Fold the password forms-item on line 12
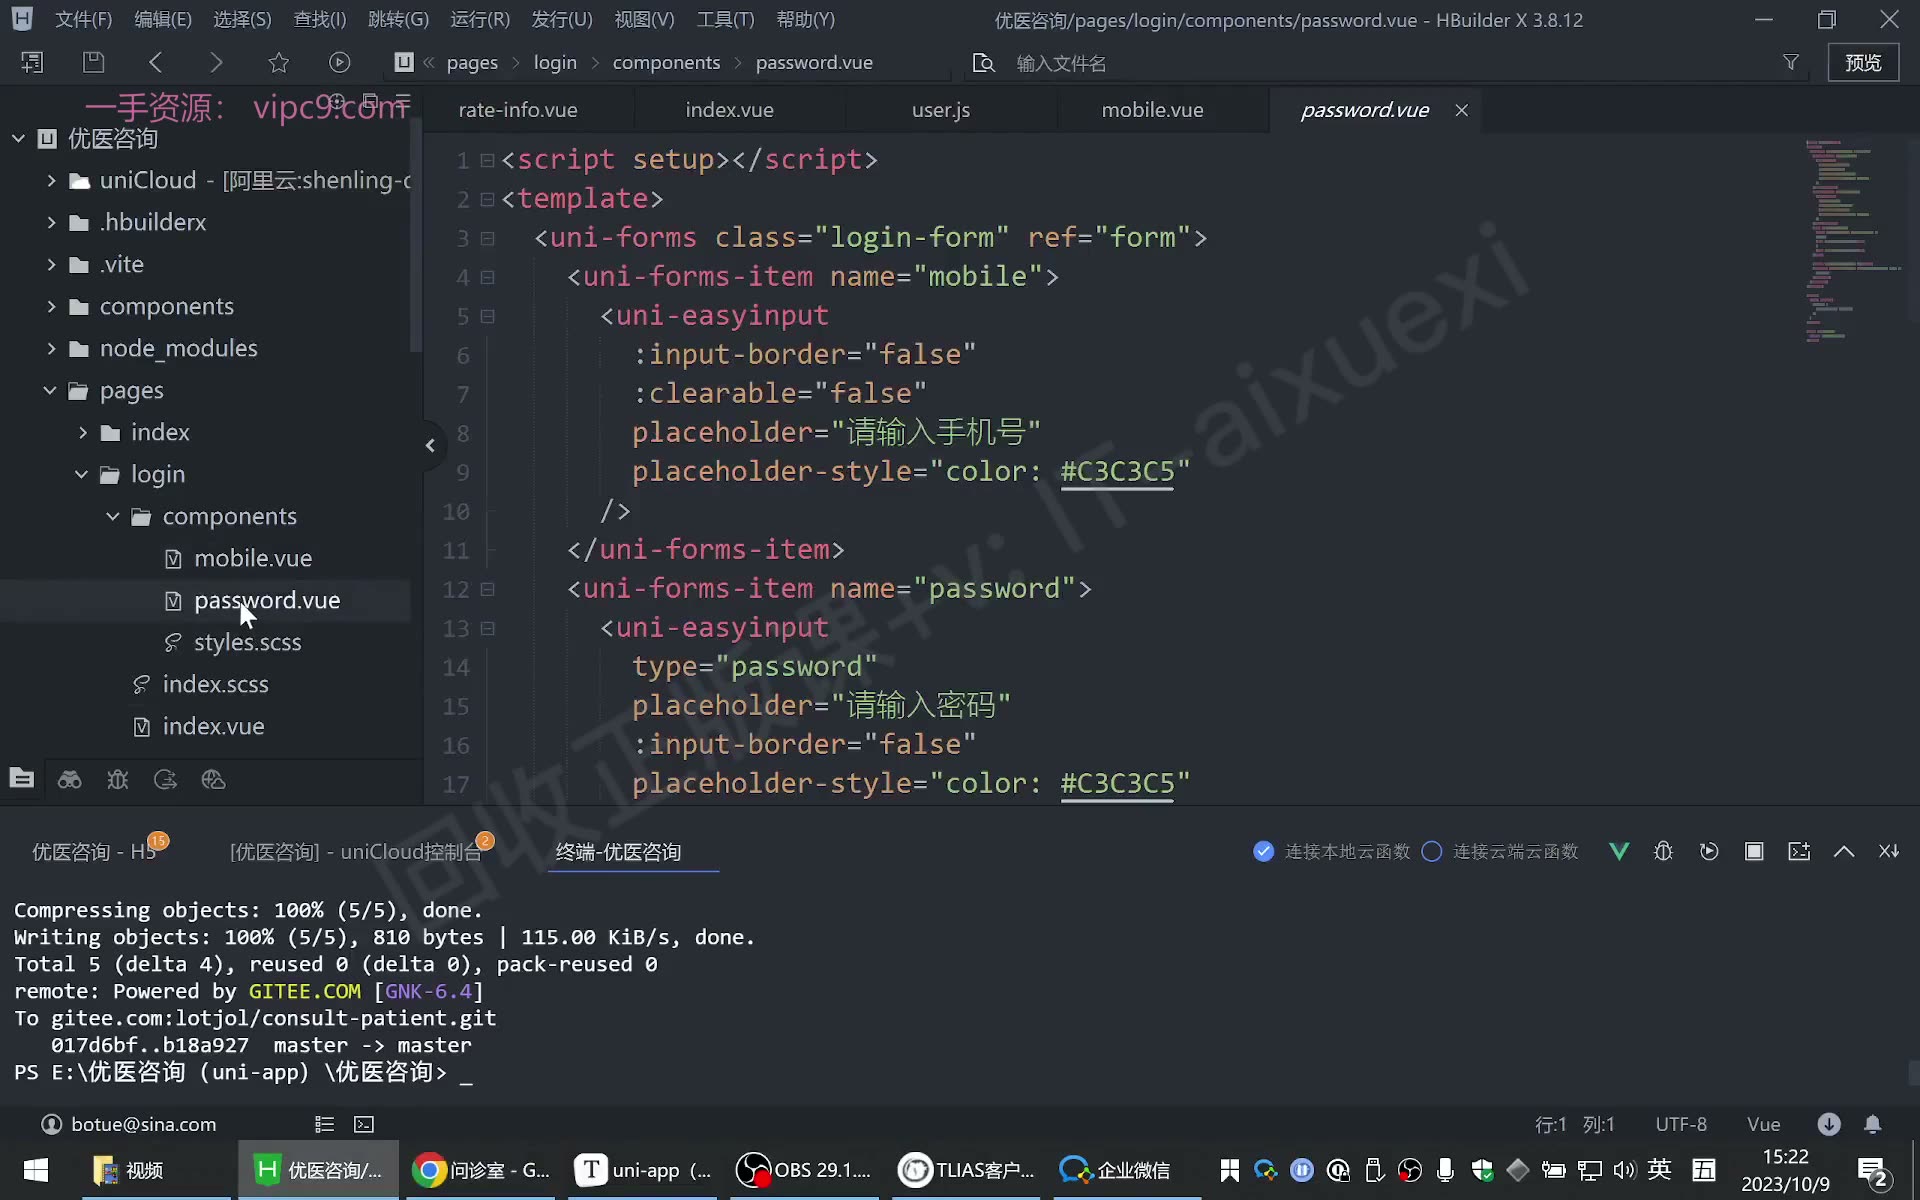 click(487, 589)
